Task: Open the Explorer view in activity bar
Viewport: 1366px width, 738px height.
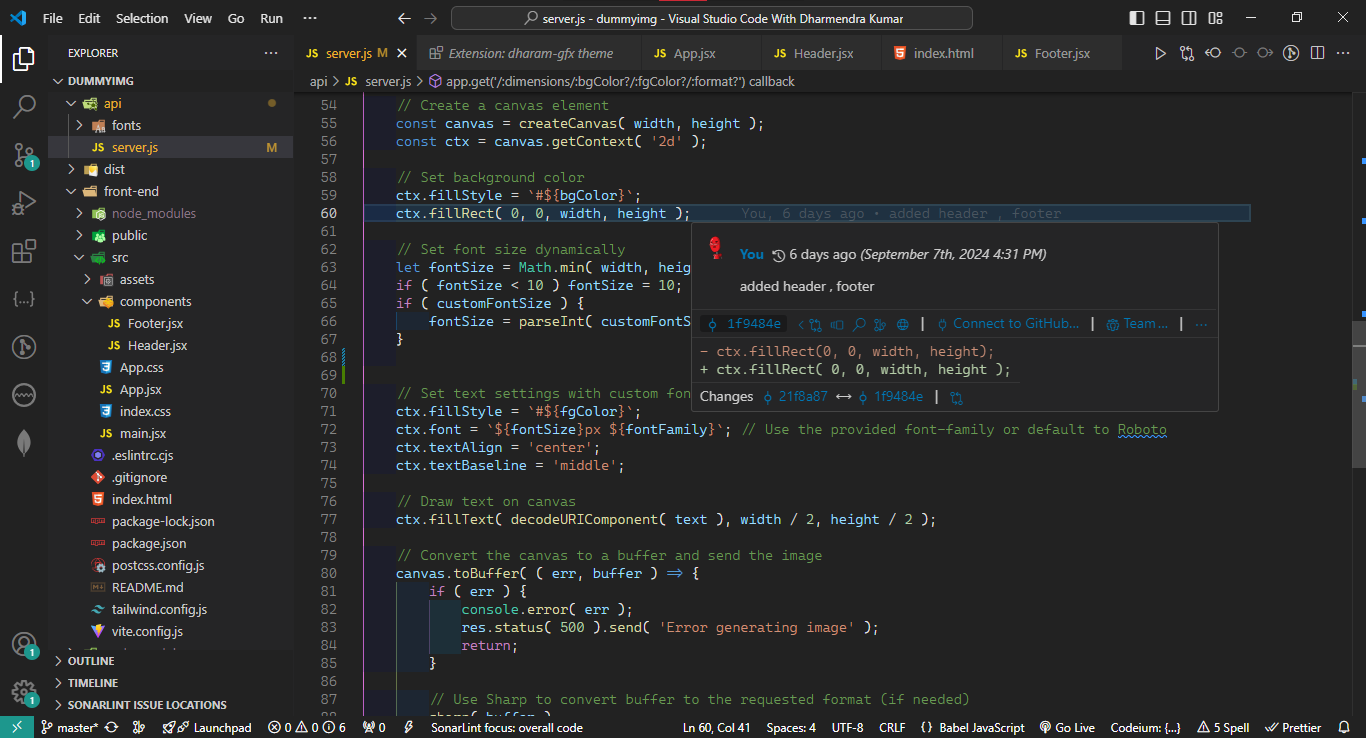Action: click(24, 59)
